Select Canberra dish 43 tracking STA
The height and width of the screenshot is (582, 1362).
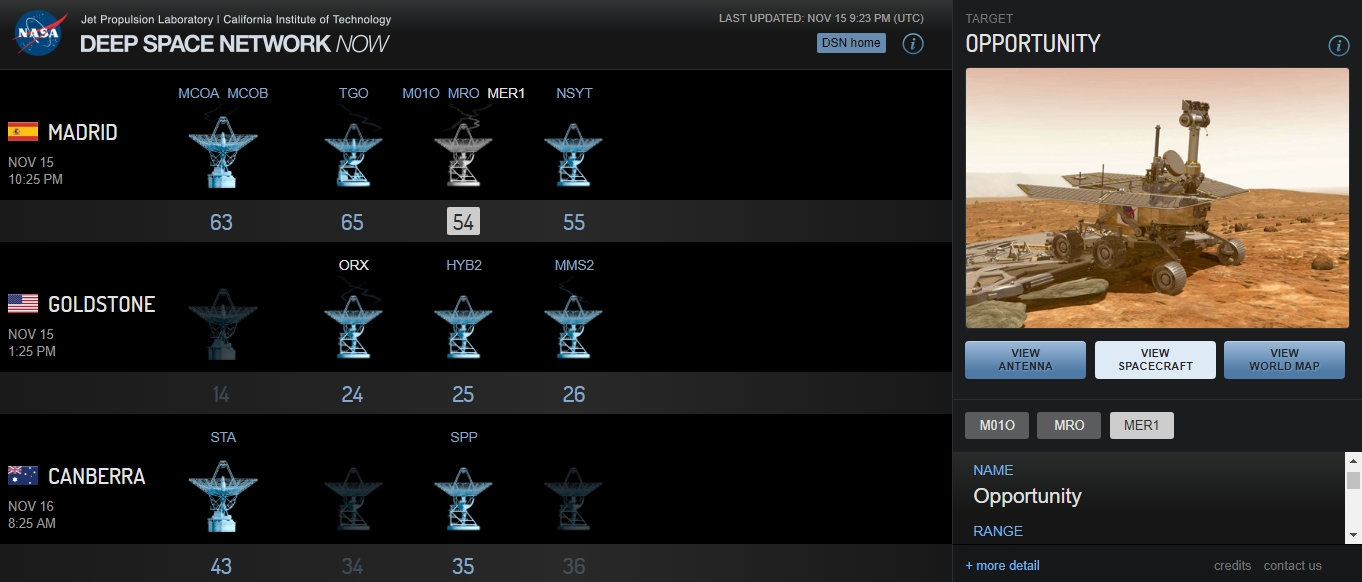(222, 495)
